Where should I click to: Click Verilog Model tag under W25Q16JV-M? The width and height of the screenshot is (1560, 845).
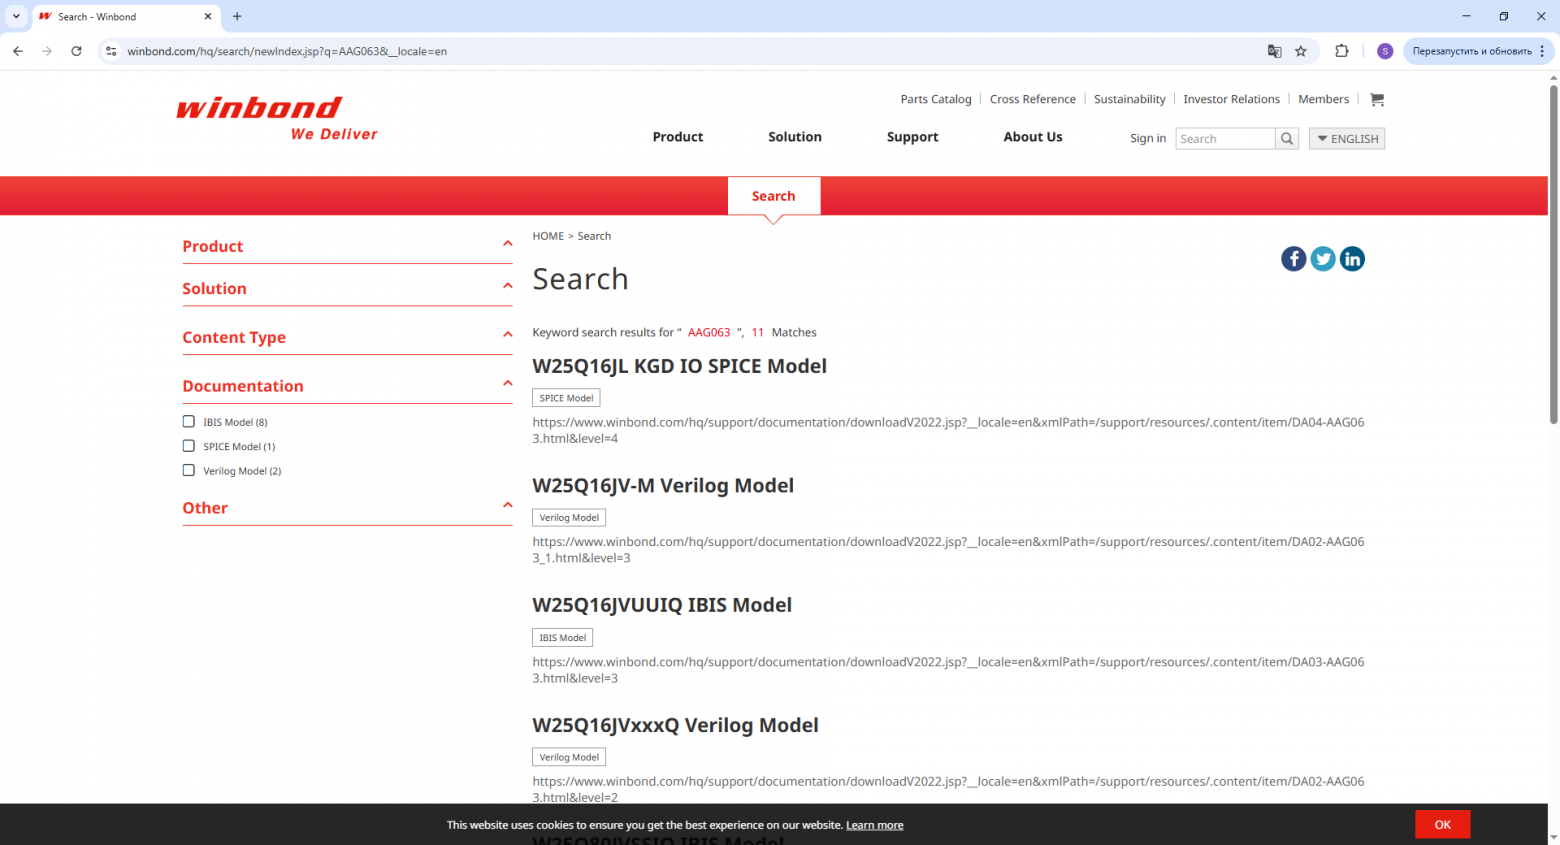569,518
